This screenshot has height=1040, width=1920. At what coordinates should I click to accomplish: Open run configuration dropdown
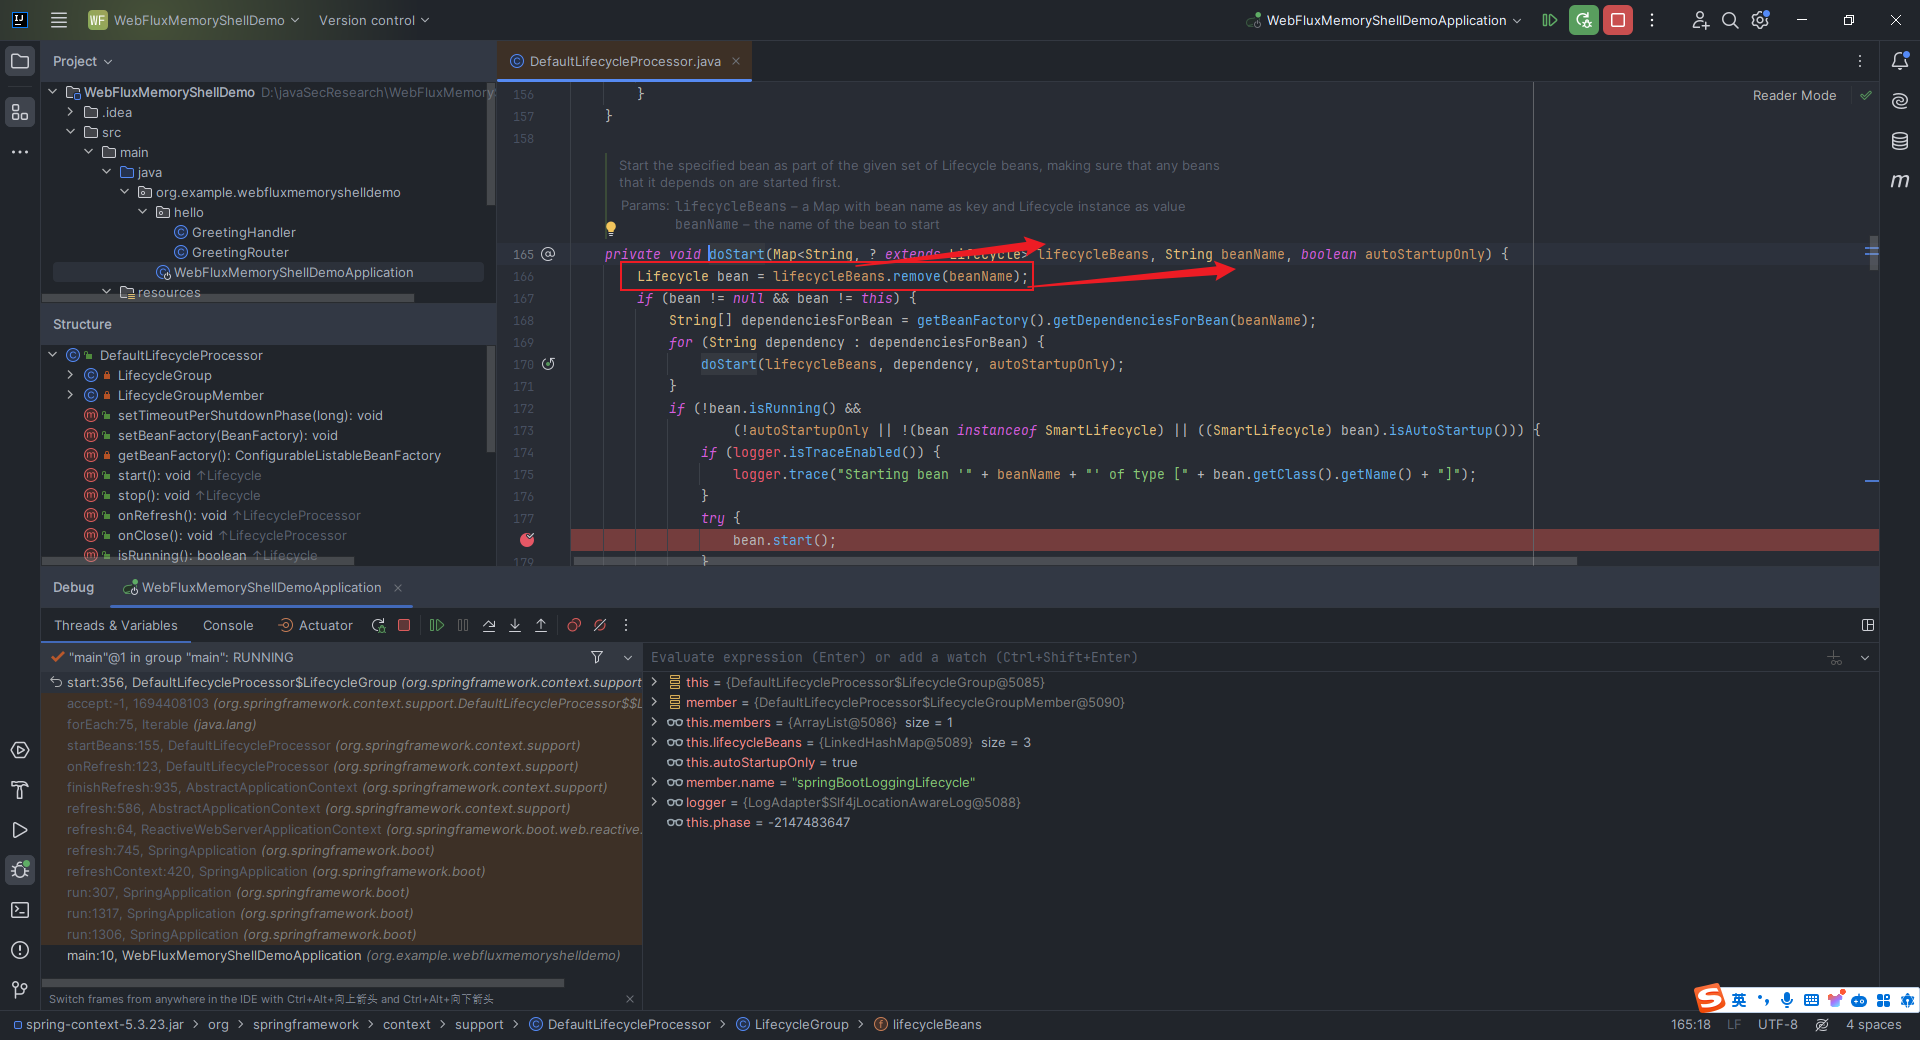tap(1384, 20)
